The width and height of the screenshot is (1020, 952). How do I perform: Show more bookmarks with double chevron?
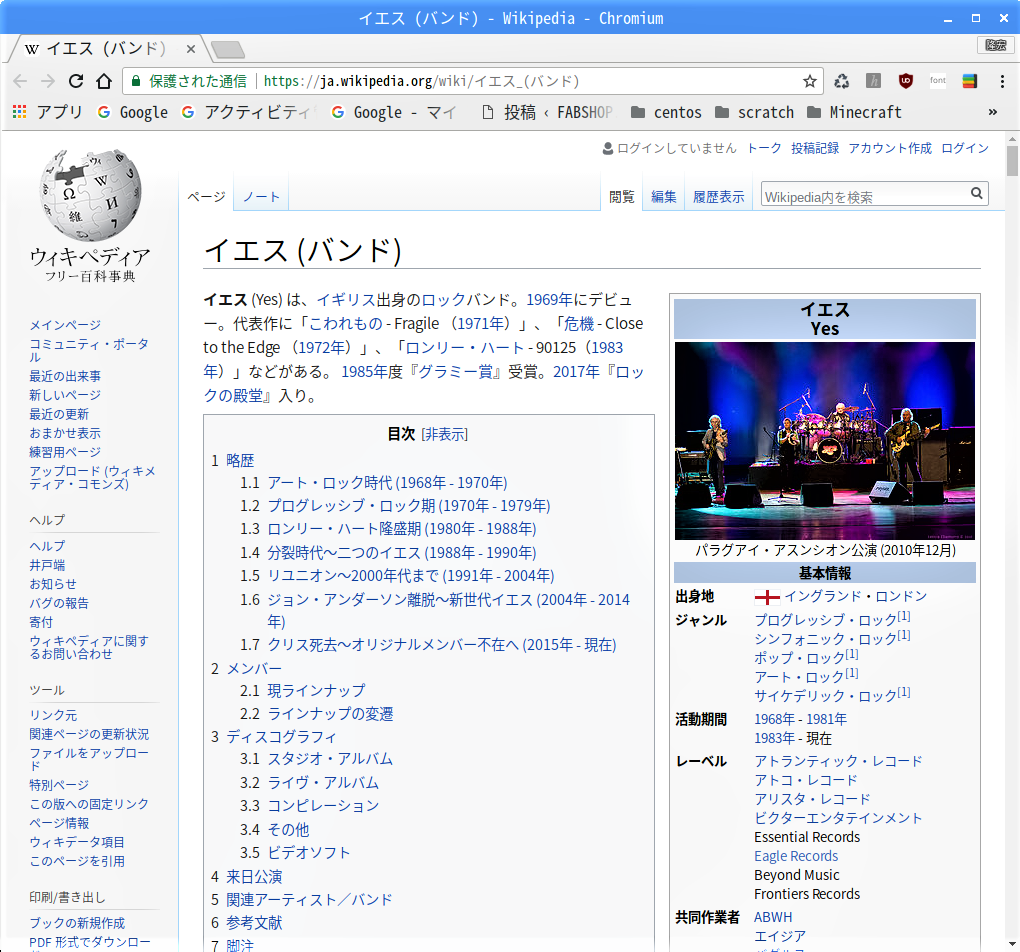(993, 112)
